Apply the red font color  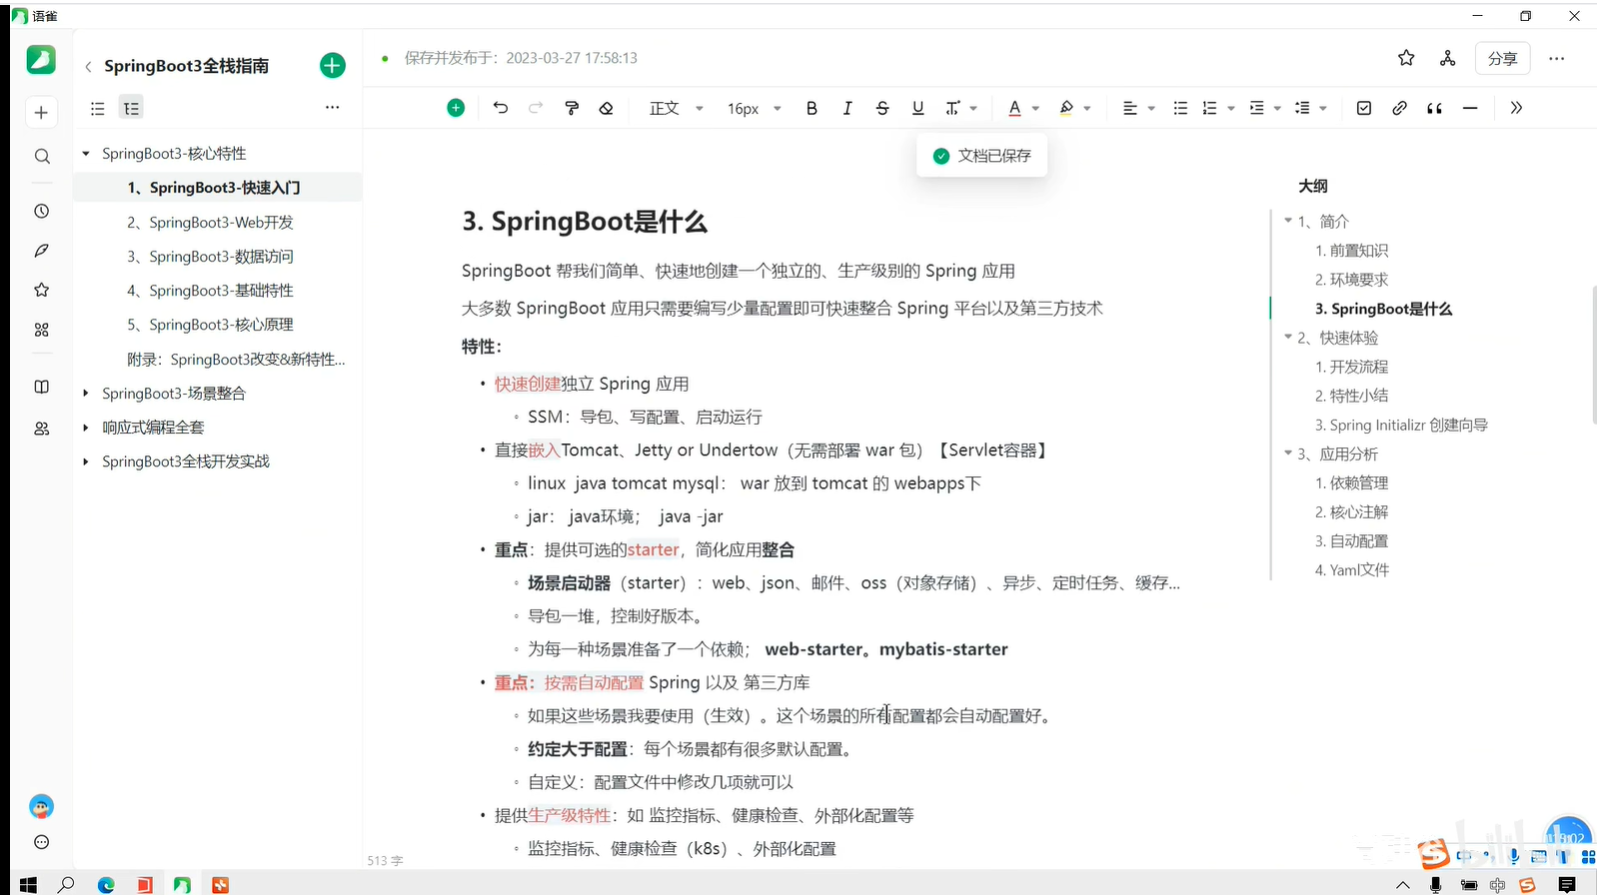point(1015,108)
